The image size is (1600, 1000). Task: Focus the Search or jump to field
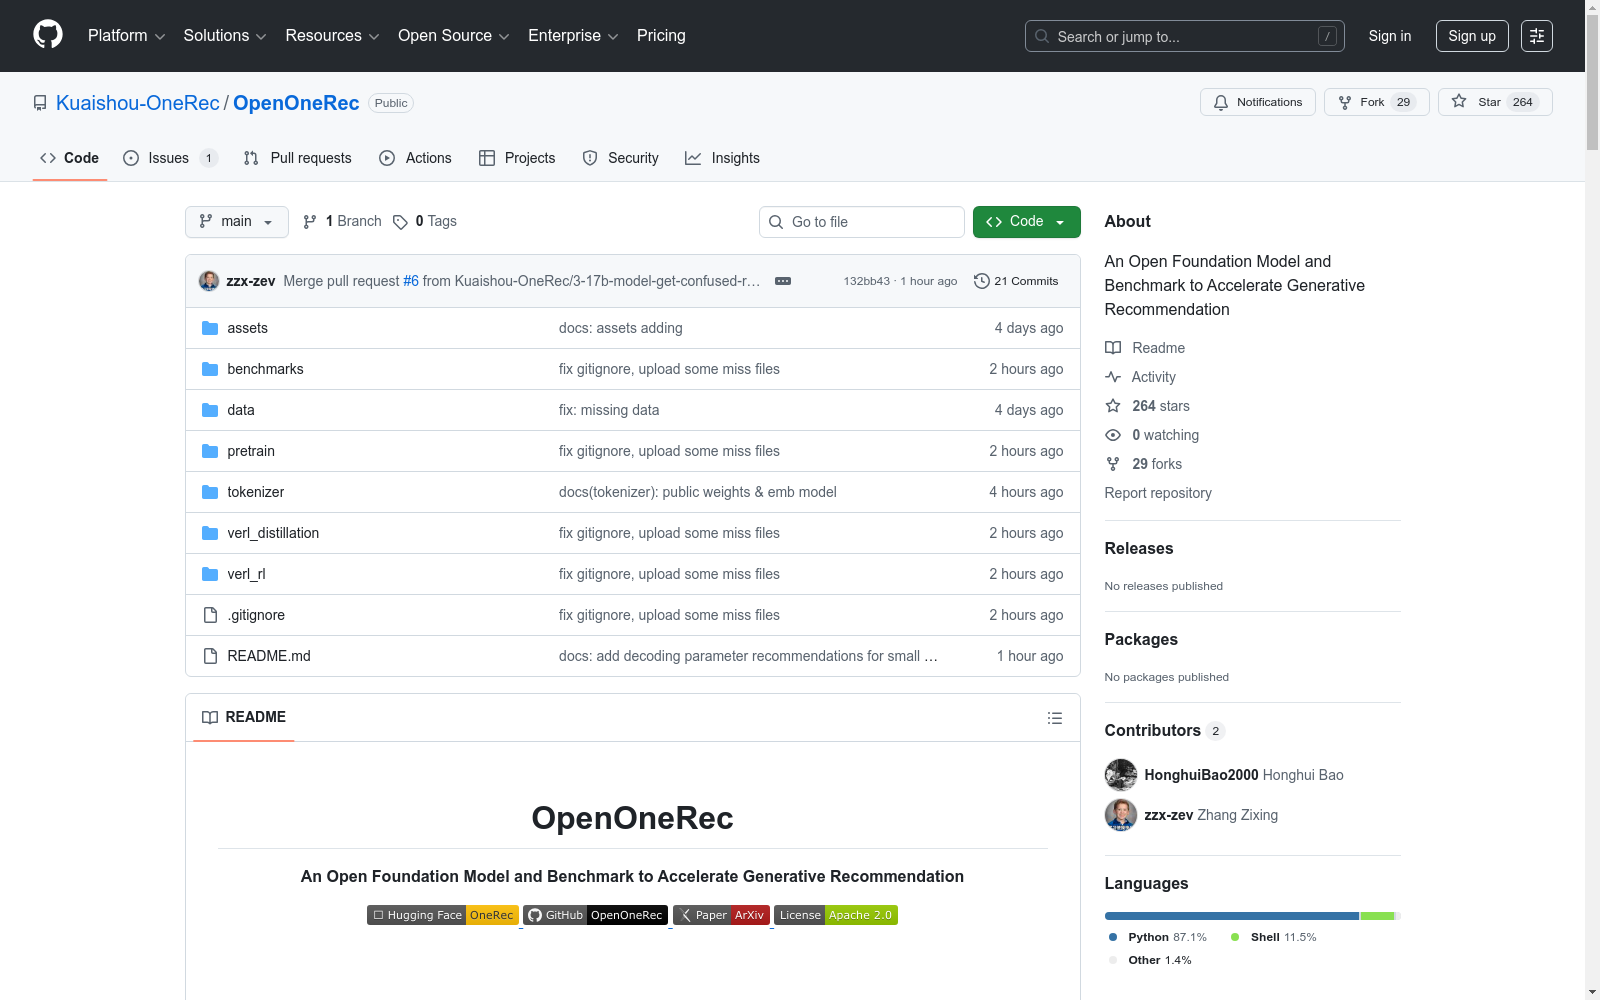click(x=1185, y=36)
